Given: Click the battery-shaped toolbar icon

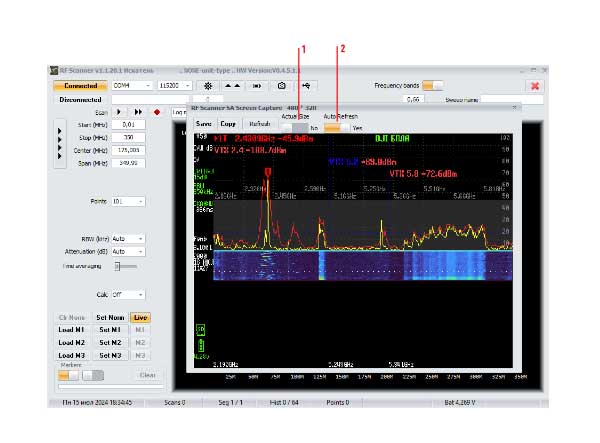Looking at the screenshot, I should click(x=257, y=86).
